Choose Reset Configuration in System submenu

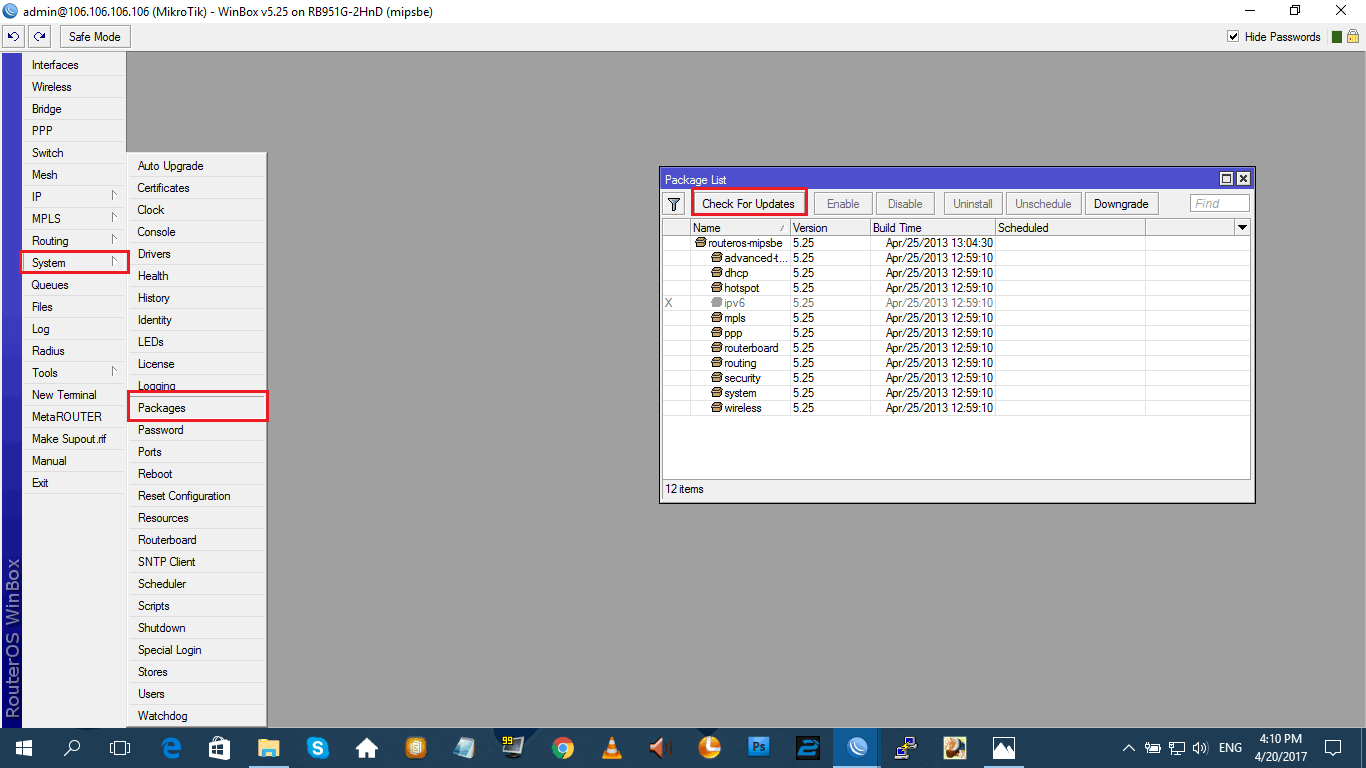pos(197,496)
